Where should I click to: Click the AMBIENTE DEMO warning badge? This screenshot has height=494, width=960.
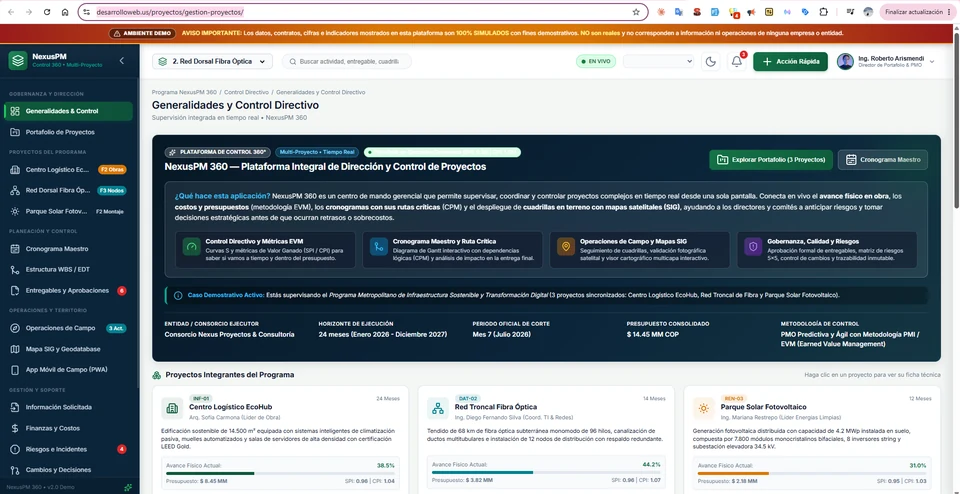[x=142, y=34]
